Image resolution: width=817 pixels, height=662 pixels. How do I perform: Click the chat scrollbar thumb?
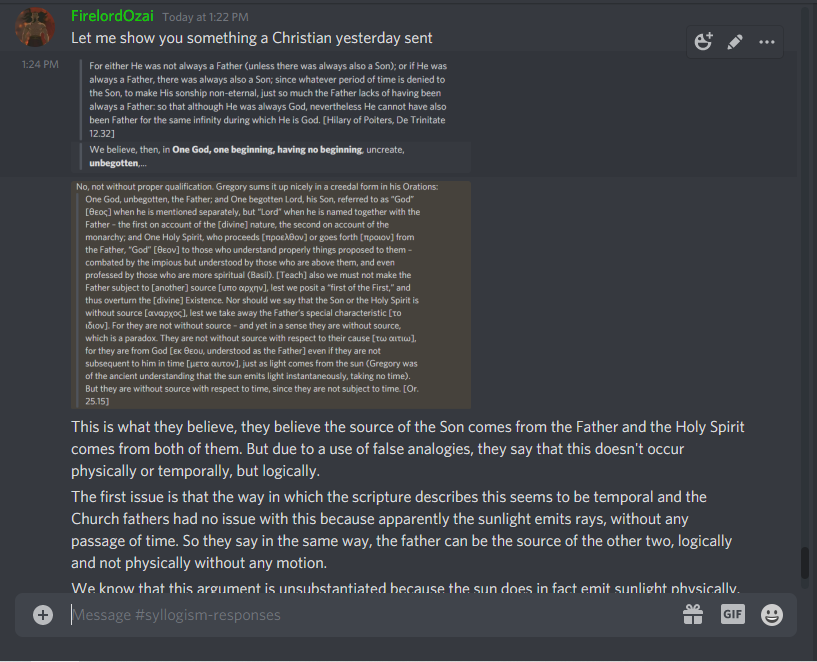tap(805, 563)
